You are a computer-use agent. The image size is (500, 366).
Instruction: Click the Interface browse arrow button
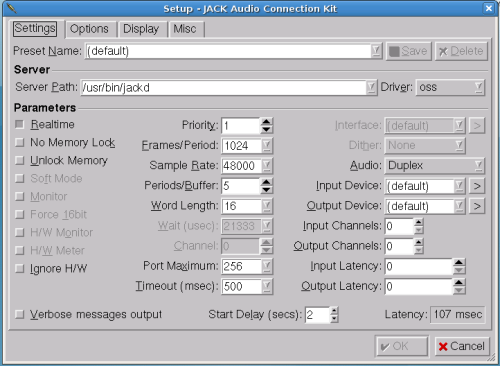pyautogui.click(x=477, y=126)
